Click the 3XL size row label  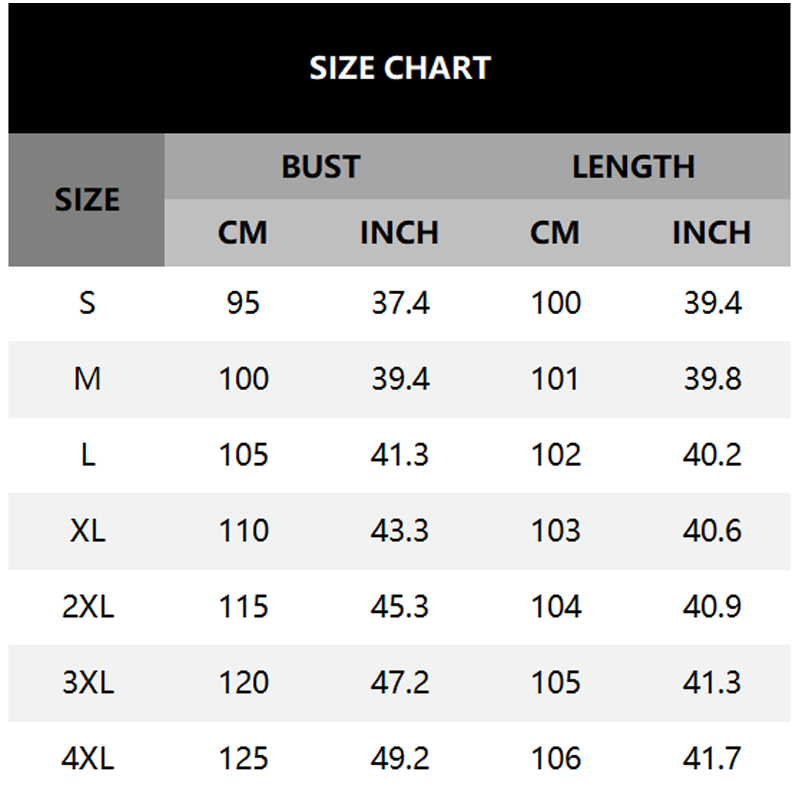pyautogui.click(x=87, y=683)
